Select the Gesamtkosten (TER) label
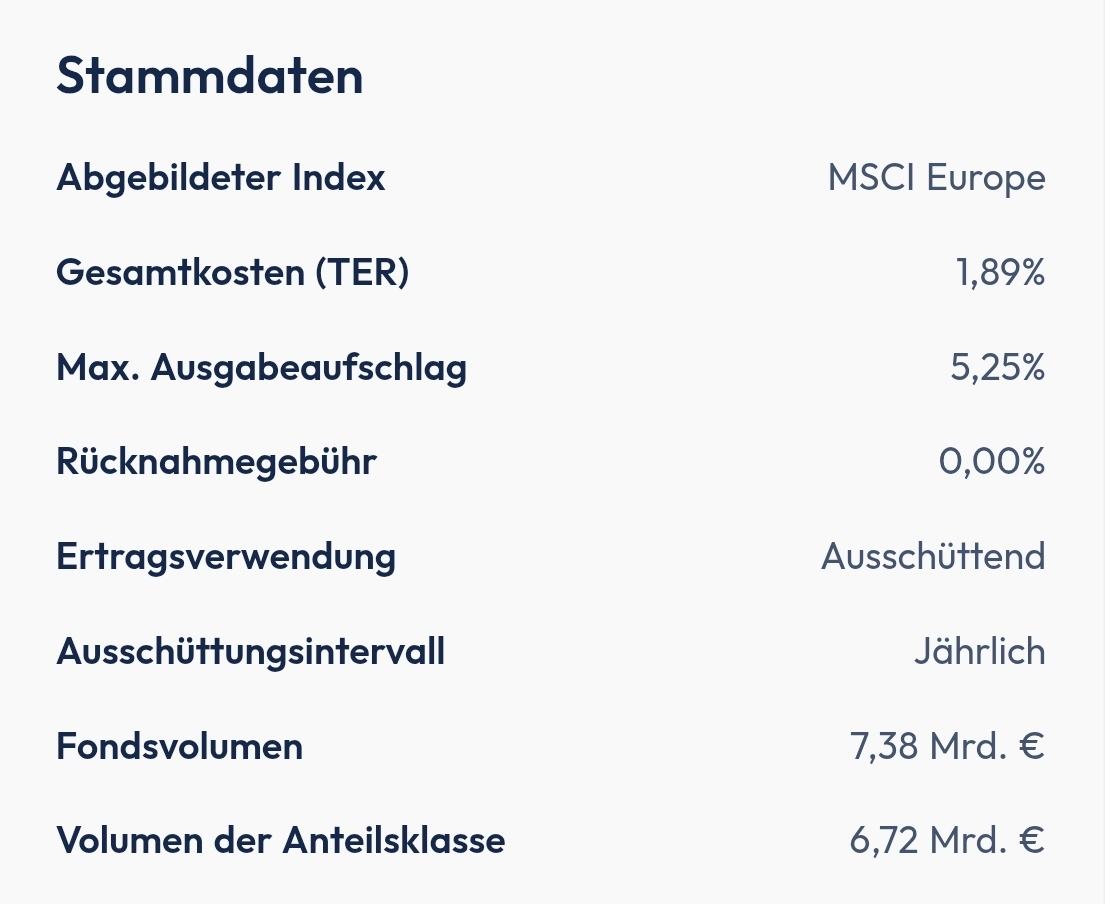 click(x=232, y=272)
